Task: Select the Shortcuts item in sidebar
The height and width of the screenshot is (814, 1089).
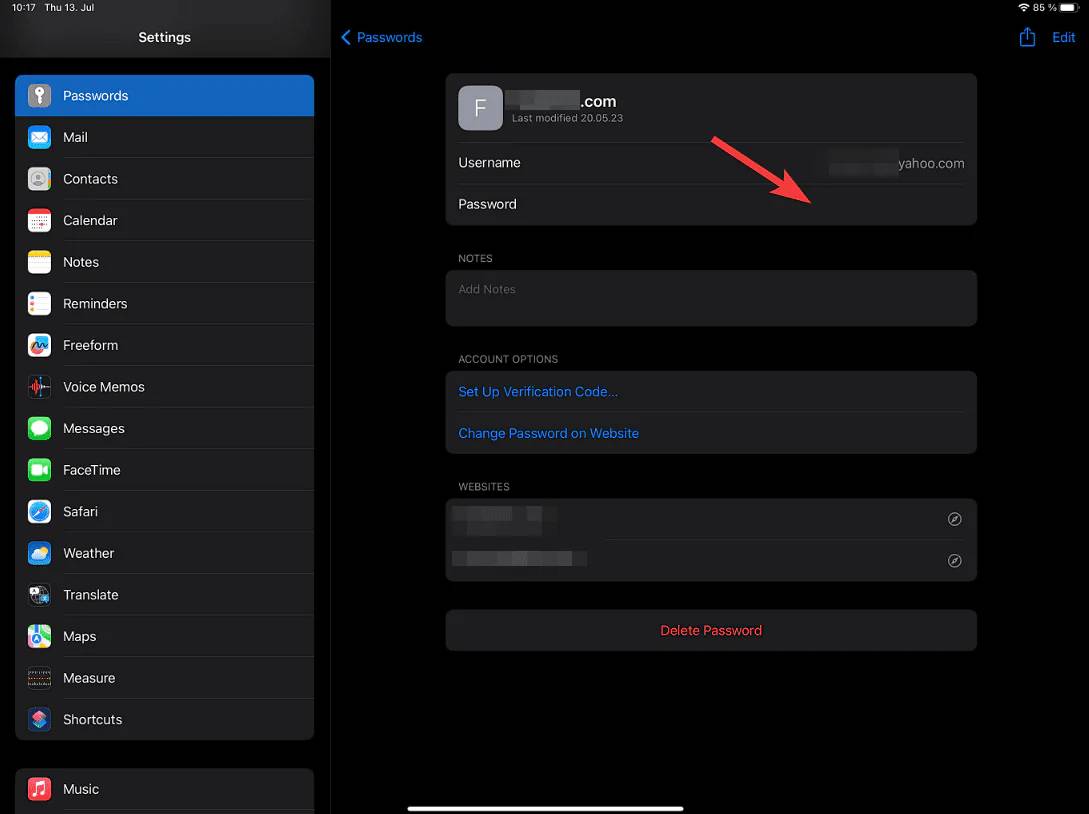Action: tap(165, 720)
